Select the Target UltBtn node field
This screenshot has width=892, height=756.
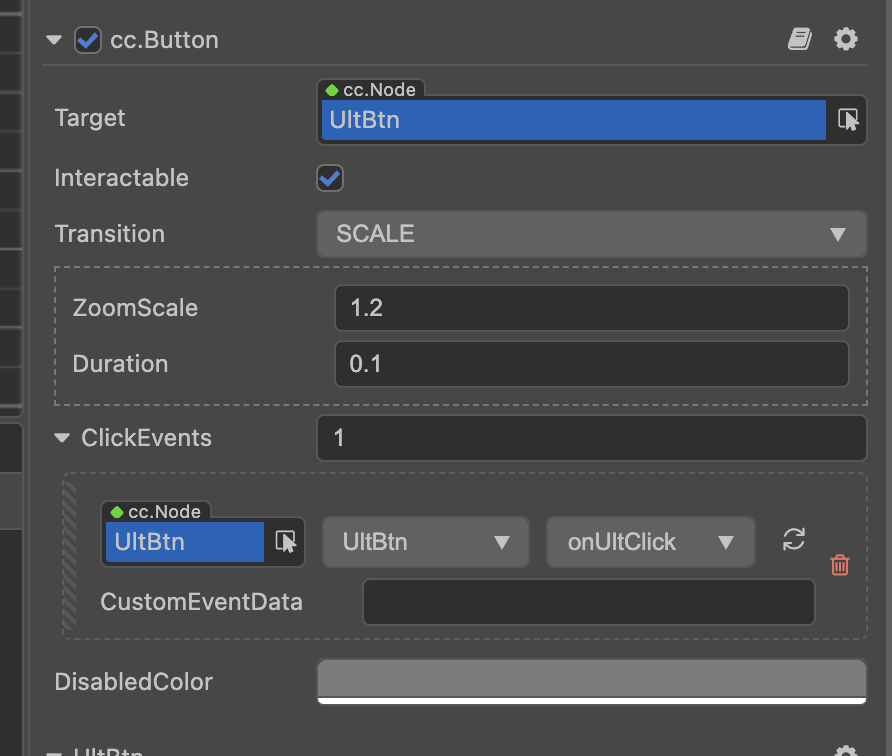tap(574, 120)
